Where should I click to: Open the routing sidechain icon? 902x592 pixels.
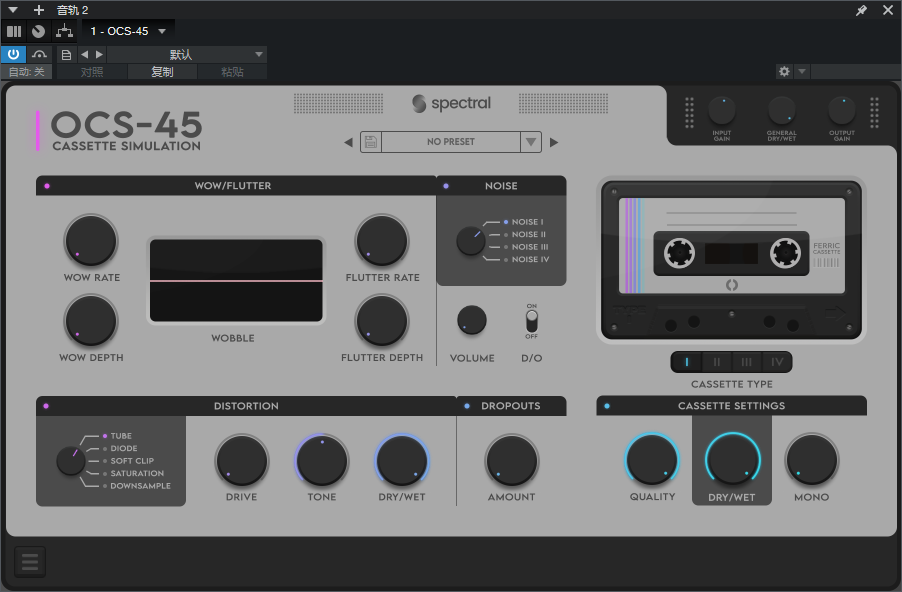click(64, 31)
